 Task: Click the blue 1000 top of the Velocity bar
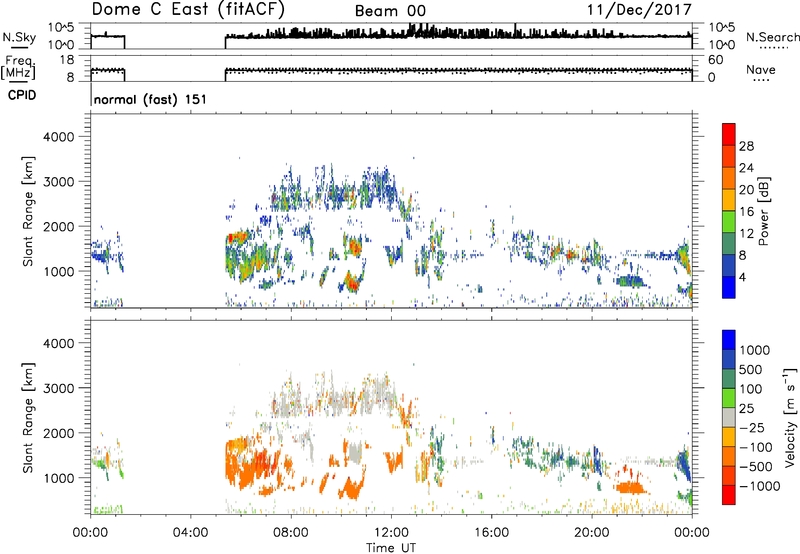coord(729,340)
